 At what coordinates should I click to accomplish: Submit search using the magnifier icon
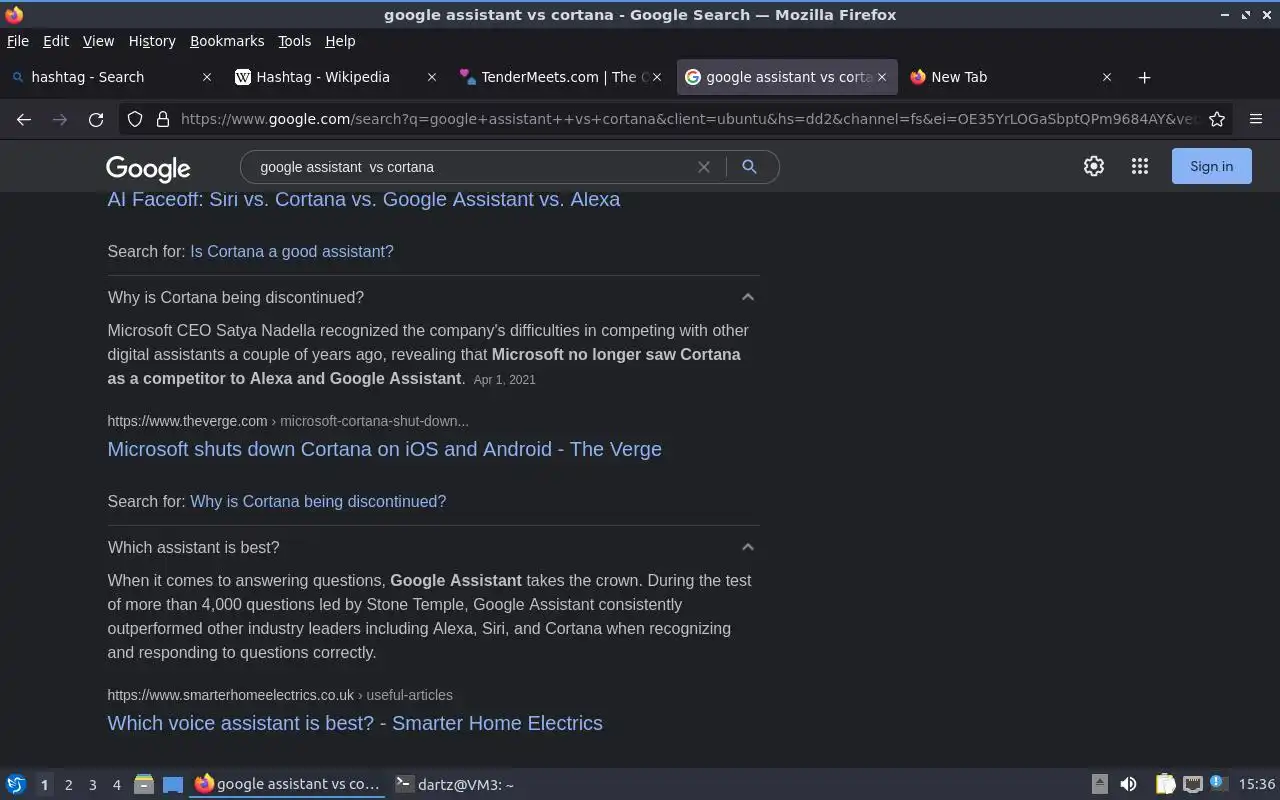[749, 167]
